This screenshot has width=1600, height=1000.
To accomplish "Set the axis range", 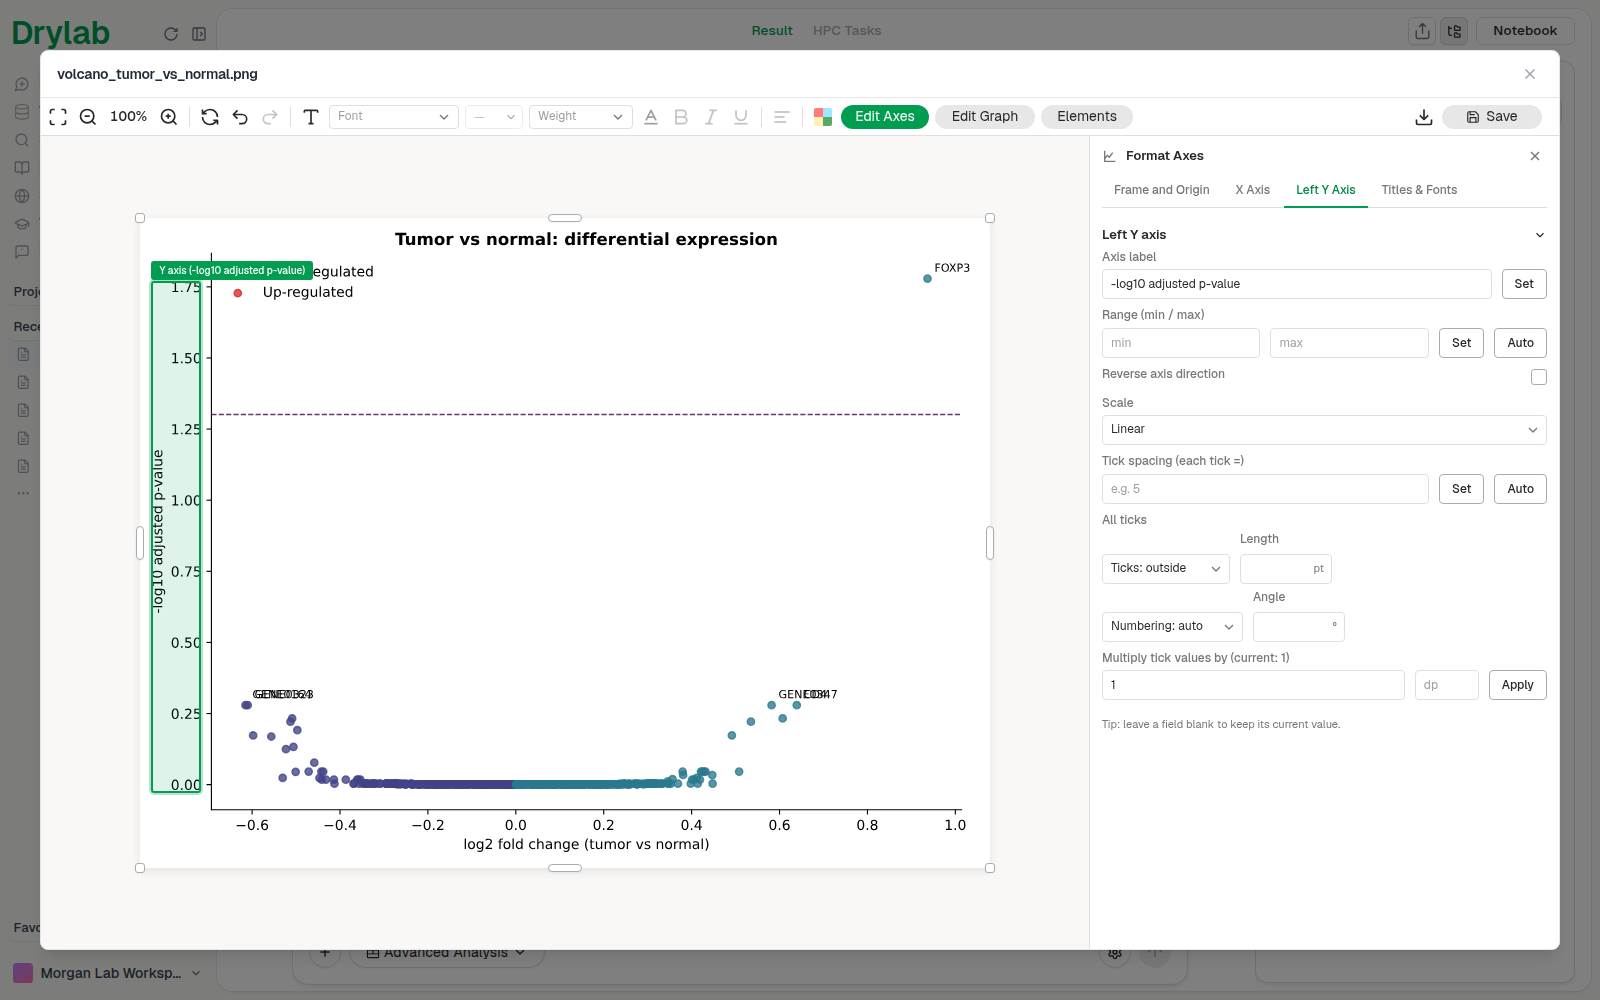I will click(1462, 343).
